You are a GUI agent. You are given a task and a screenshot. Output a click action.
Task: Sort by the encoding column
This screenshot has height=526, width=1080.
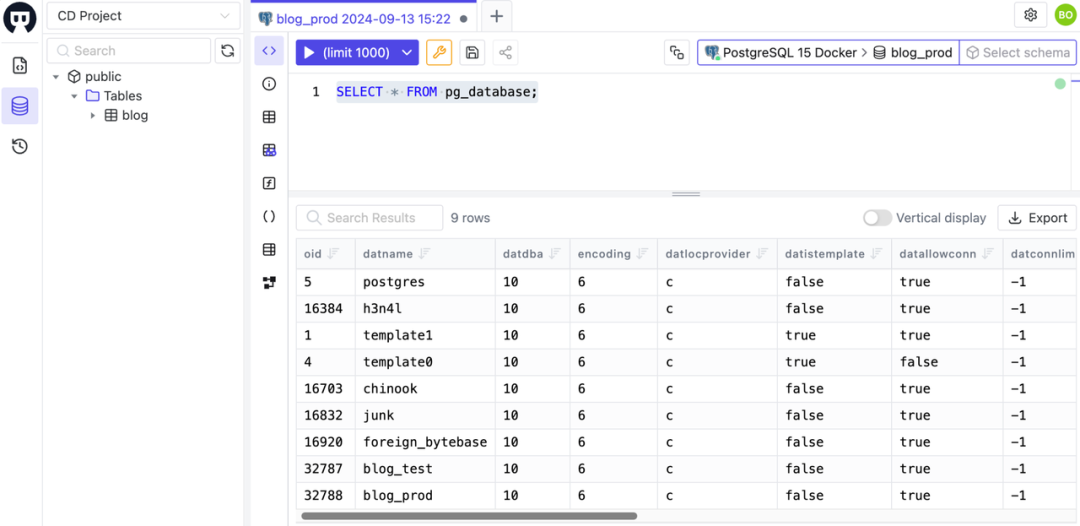[642, 254]
